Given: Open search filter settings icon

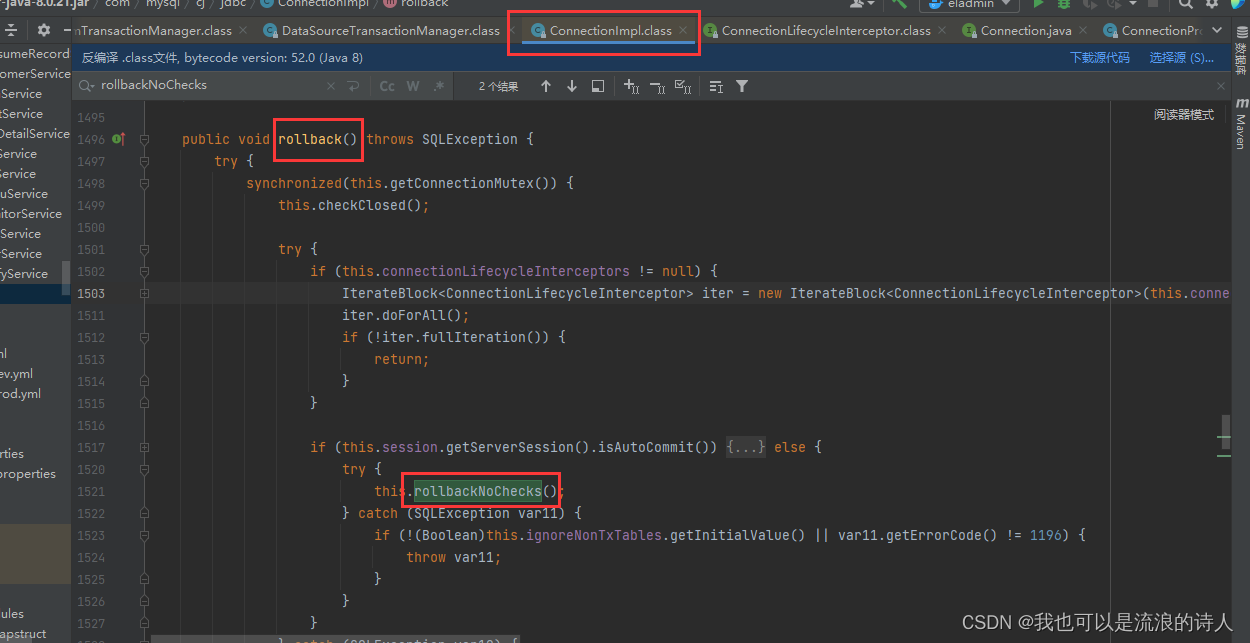Looking at the screenshot, I should pos(716,86).
